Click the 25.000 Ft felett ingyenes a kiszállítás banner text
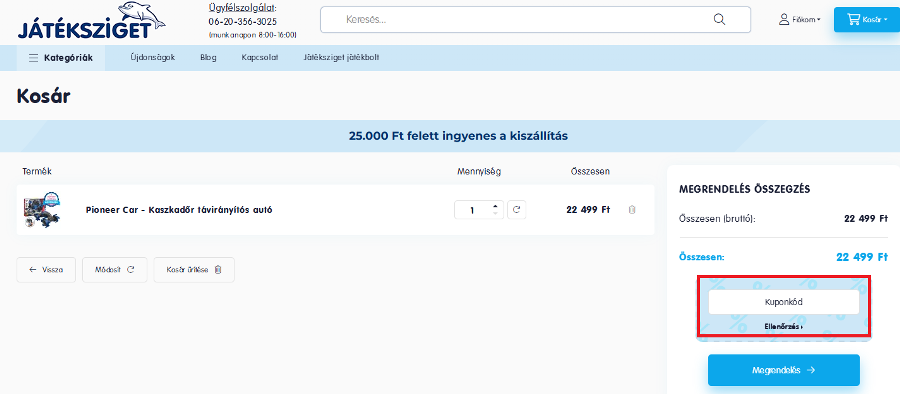This screenshot has height=394, width=900. point(458,136)
